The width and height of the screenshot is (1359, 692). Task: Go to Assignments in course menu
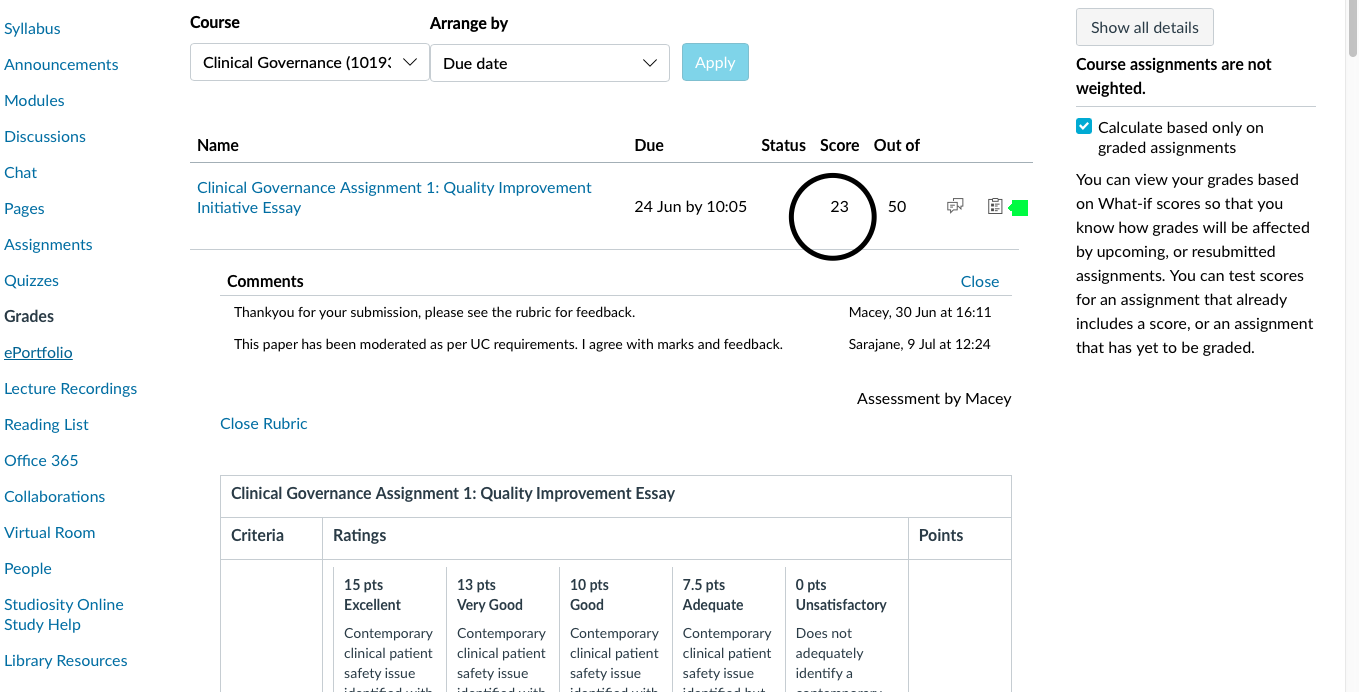pyautogui.click(x=48, y=244)
